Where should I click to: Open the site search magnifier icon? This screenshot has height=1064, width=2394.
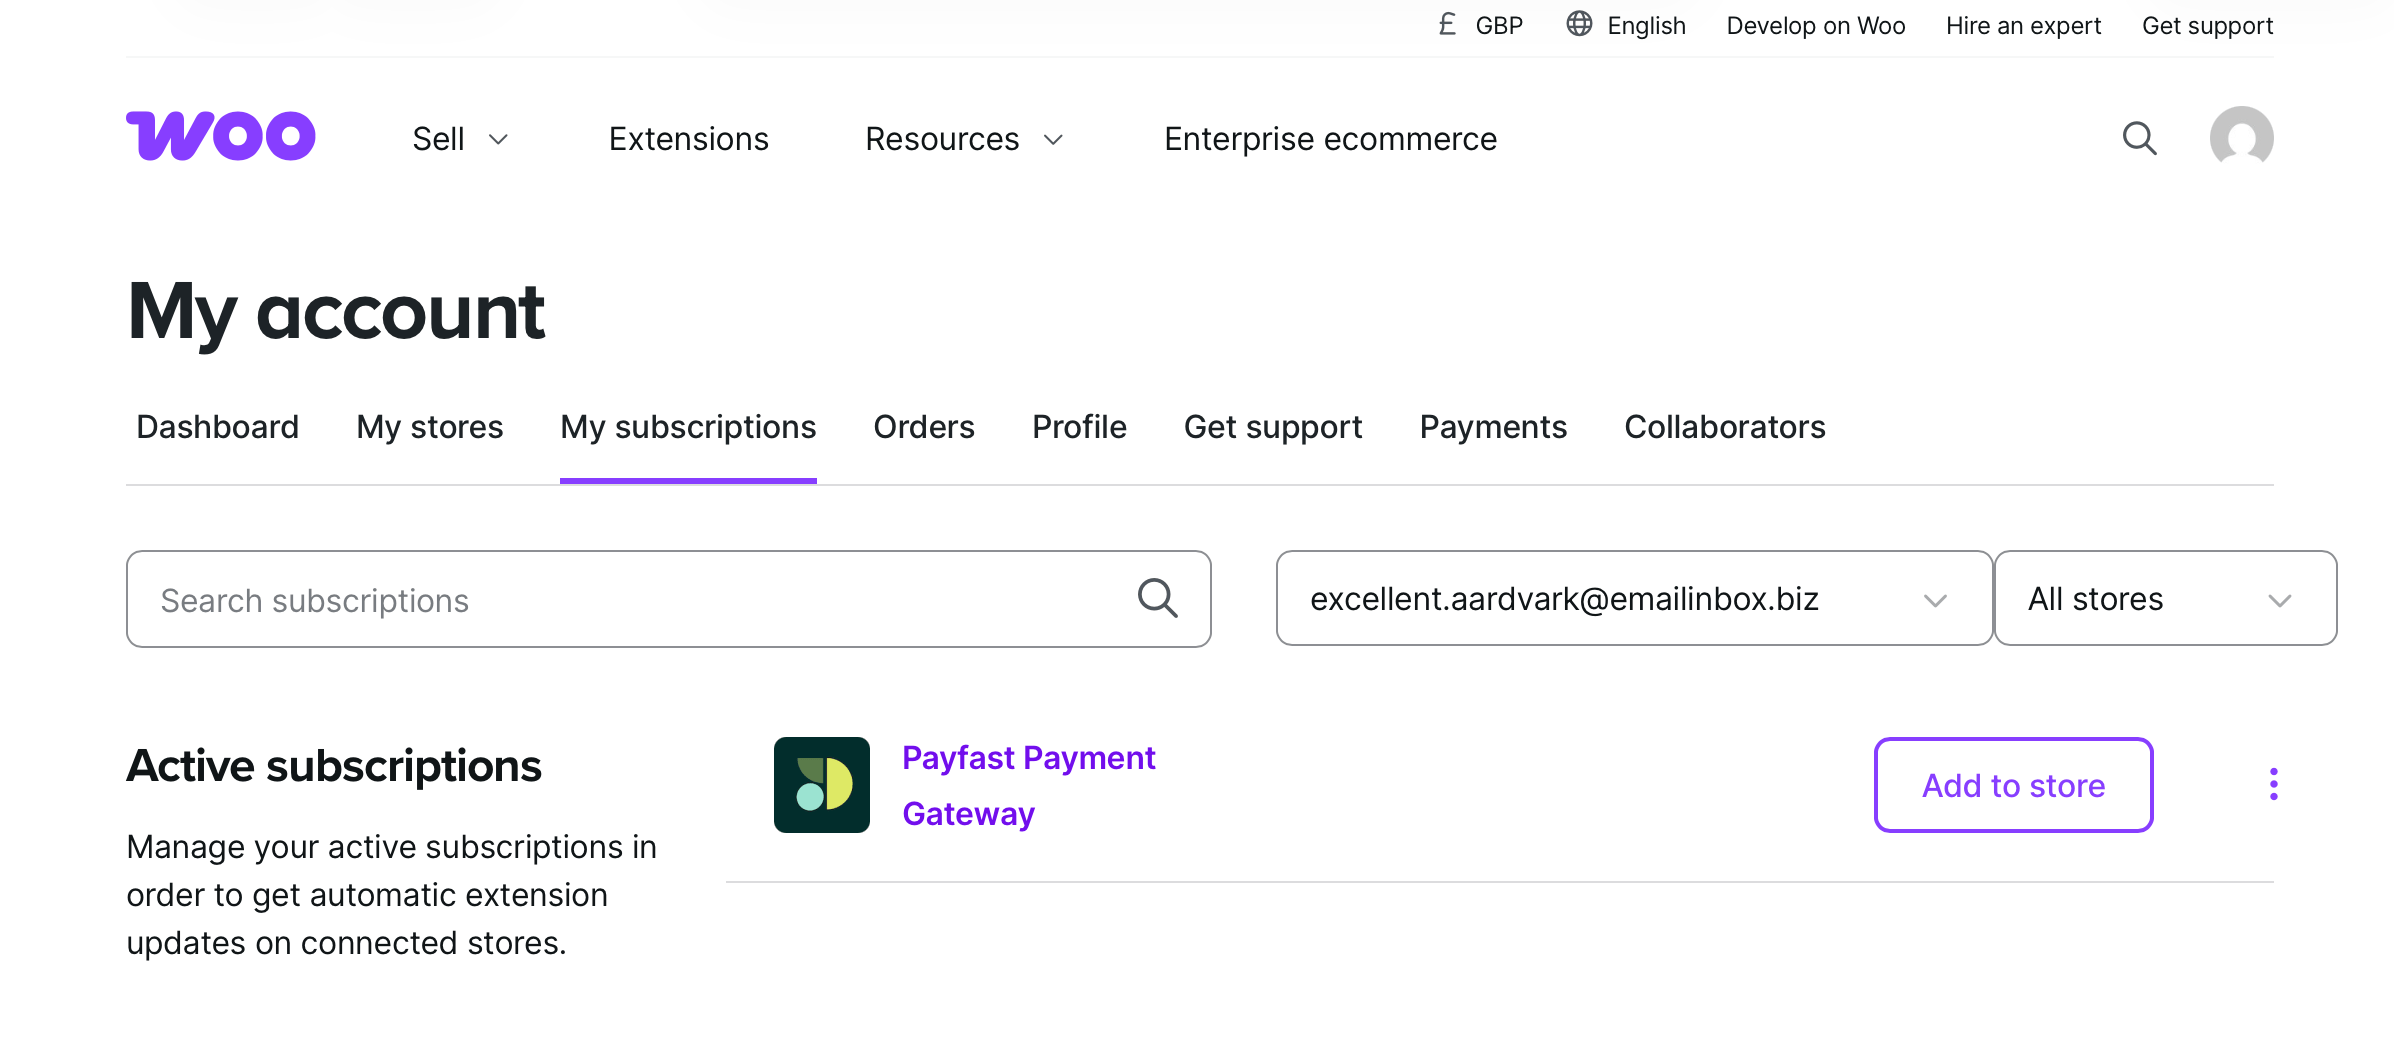point(2139,138)
